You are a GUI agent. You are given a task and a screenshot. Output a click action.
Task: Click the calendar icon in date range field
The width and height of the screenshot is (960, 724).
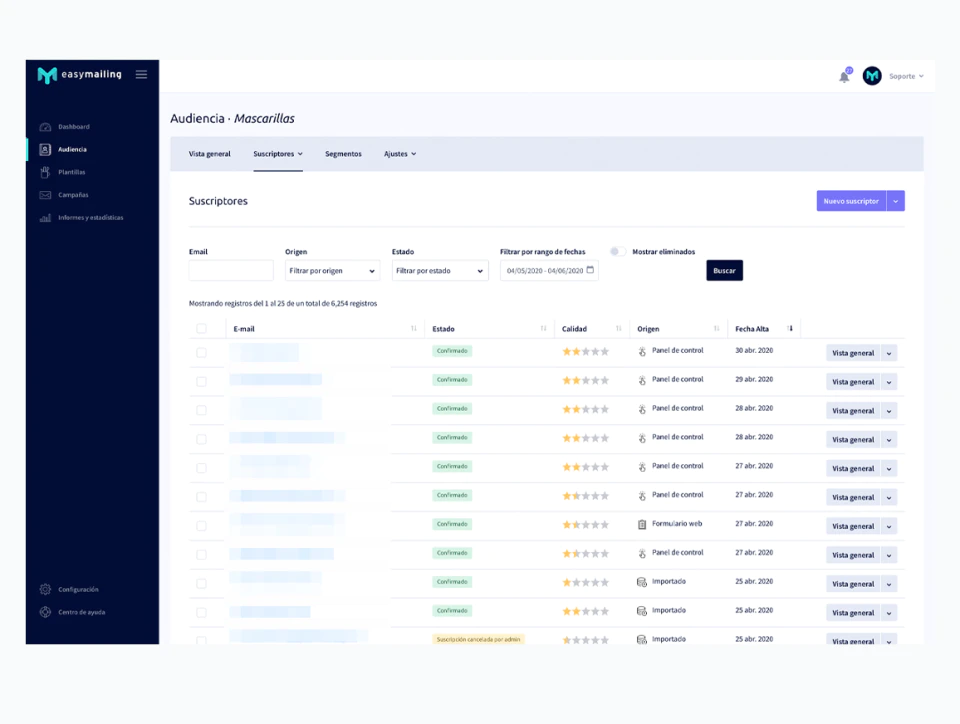[590, 270]
